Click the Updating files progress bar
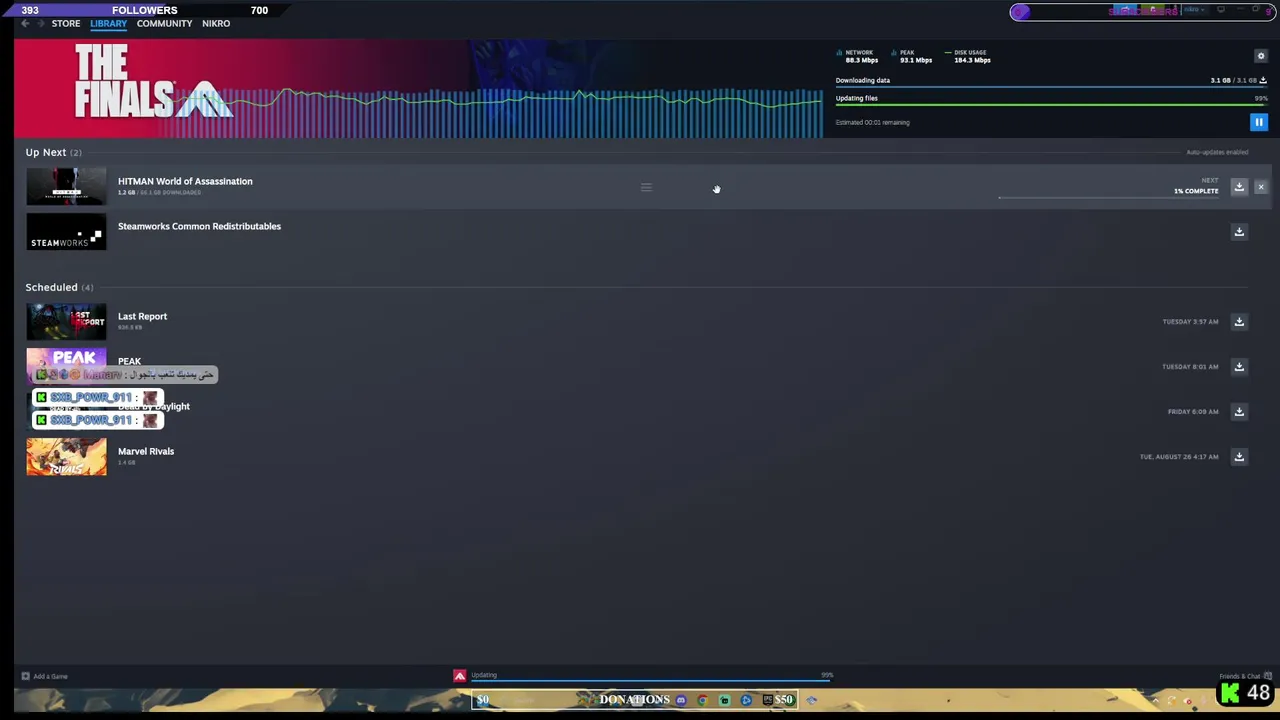Viewport: 1280px width, 720px height. [1052, 104]
